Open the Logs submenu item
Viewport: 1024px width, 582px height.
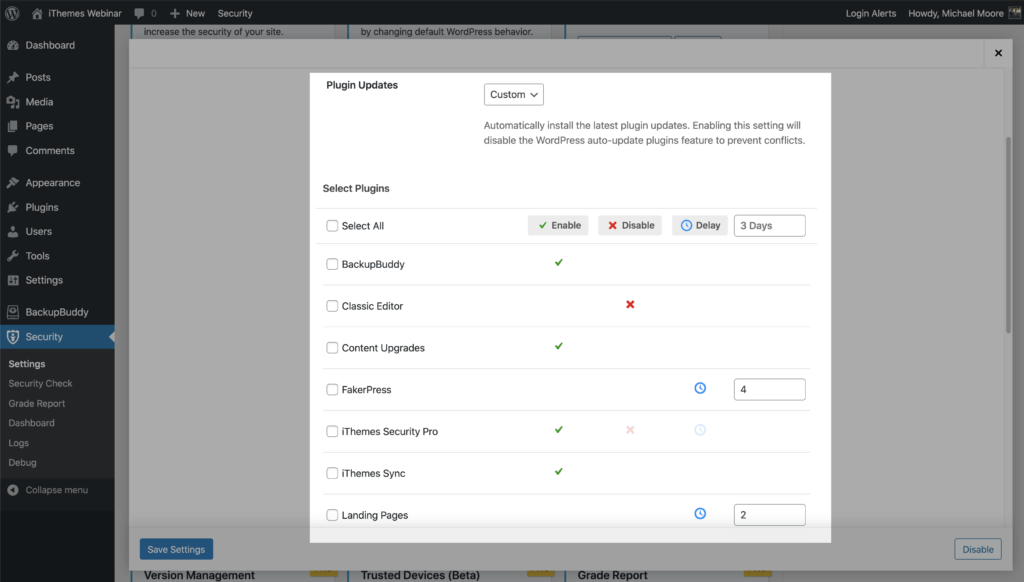18,443
